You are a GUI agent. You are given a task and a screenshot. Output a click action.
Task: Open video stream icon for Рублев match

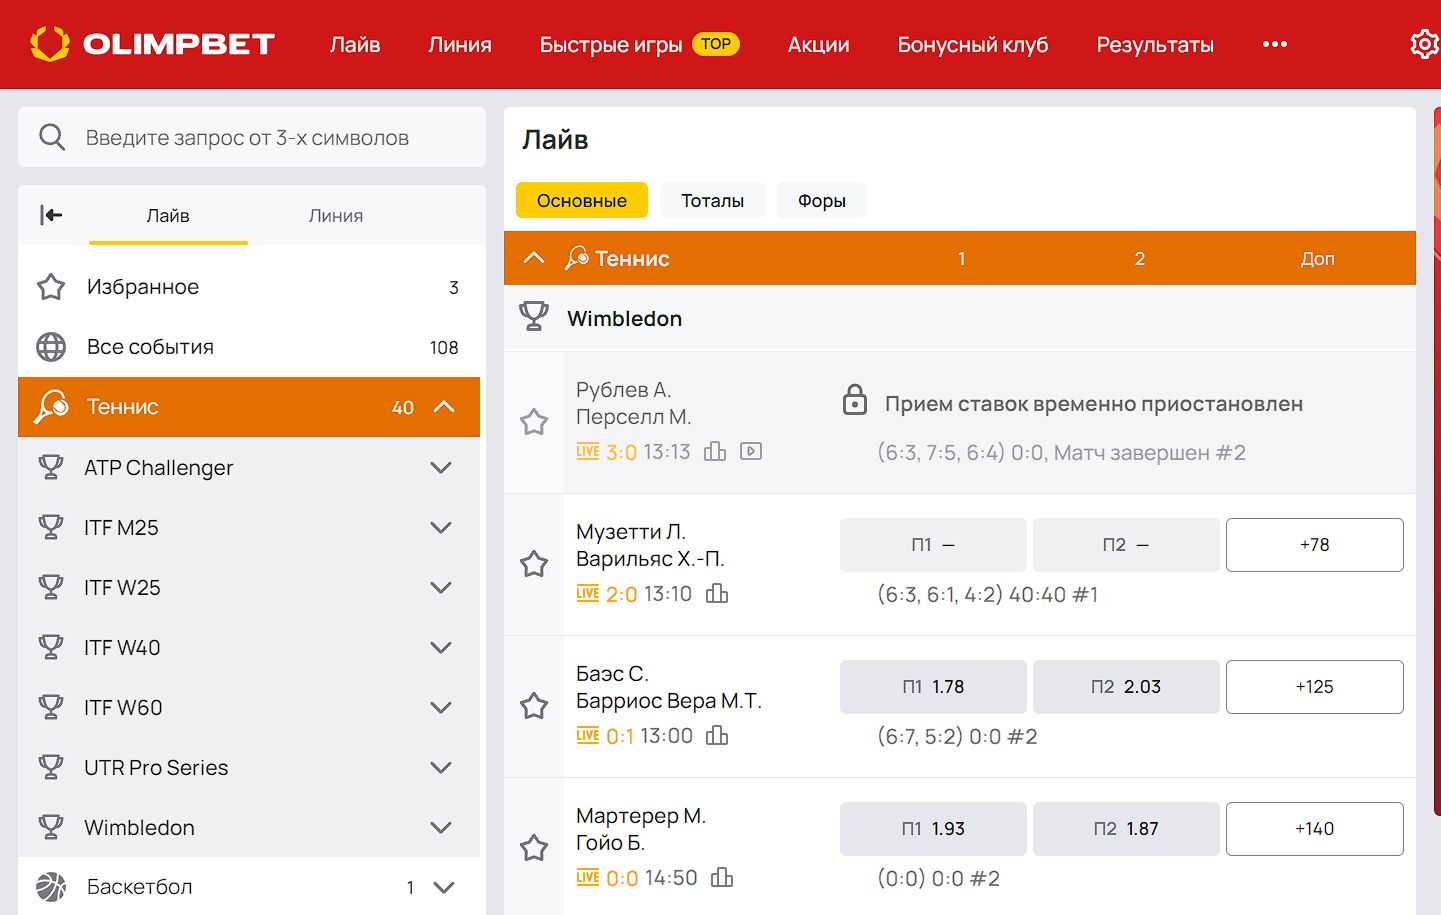(x=751, y=451)
